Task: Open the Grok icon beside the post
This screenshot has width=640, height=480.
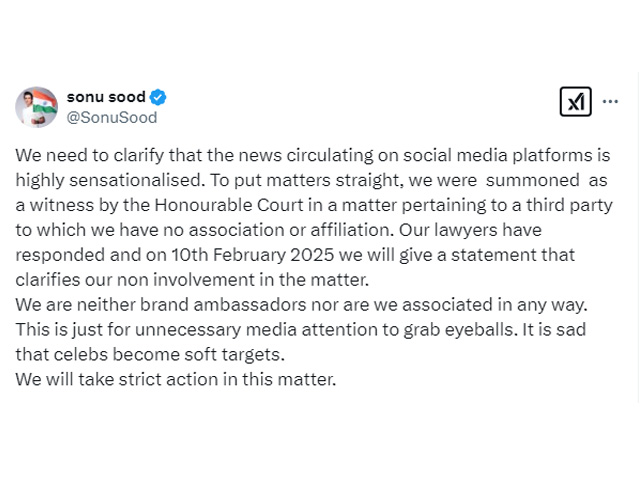Action: click(x=576, y=102)
